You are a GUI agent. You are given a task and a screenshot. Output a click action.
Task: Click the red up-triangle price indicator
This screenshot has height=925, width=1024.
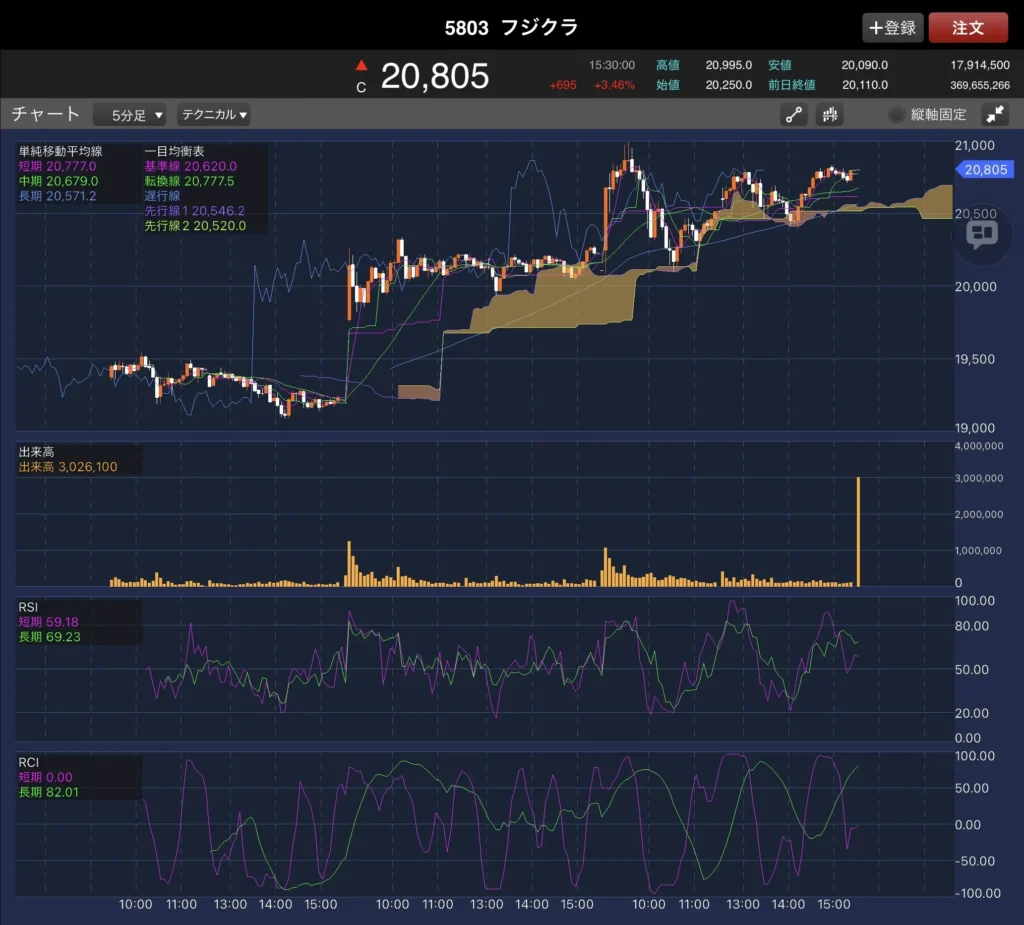point(361,66)
